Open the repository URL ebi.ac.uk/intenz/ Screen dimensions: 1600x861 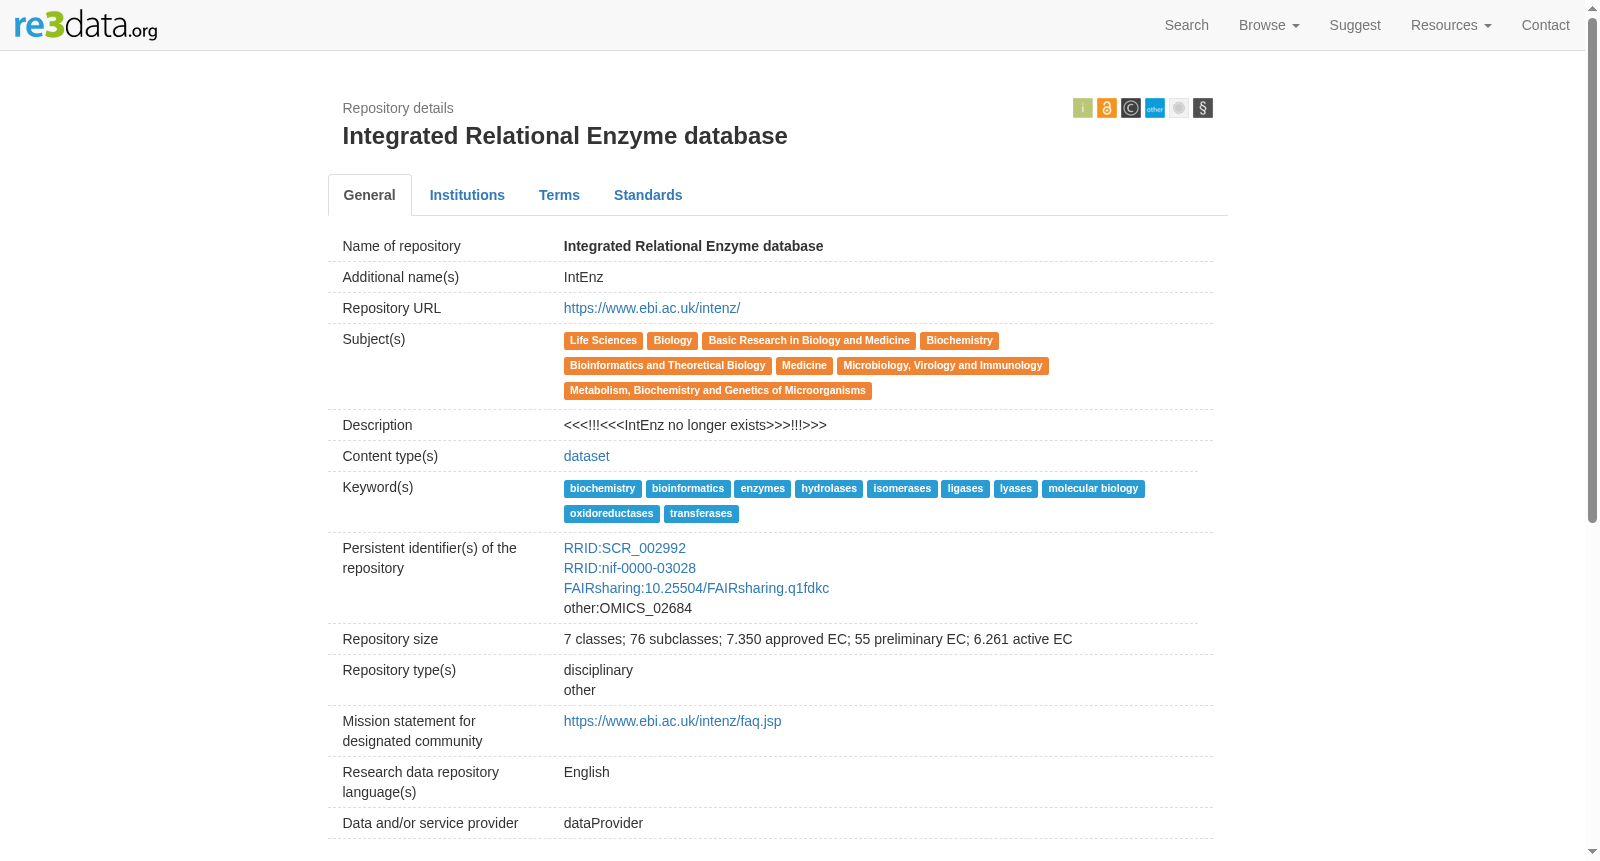click(x=652, y=308)
